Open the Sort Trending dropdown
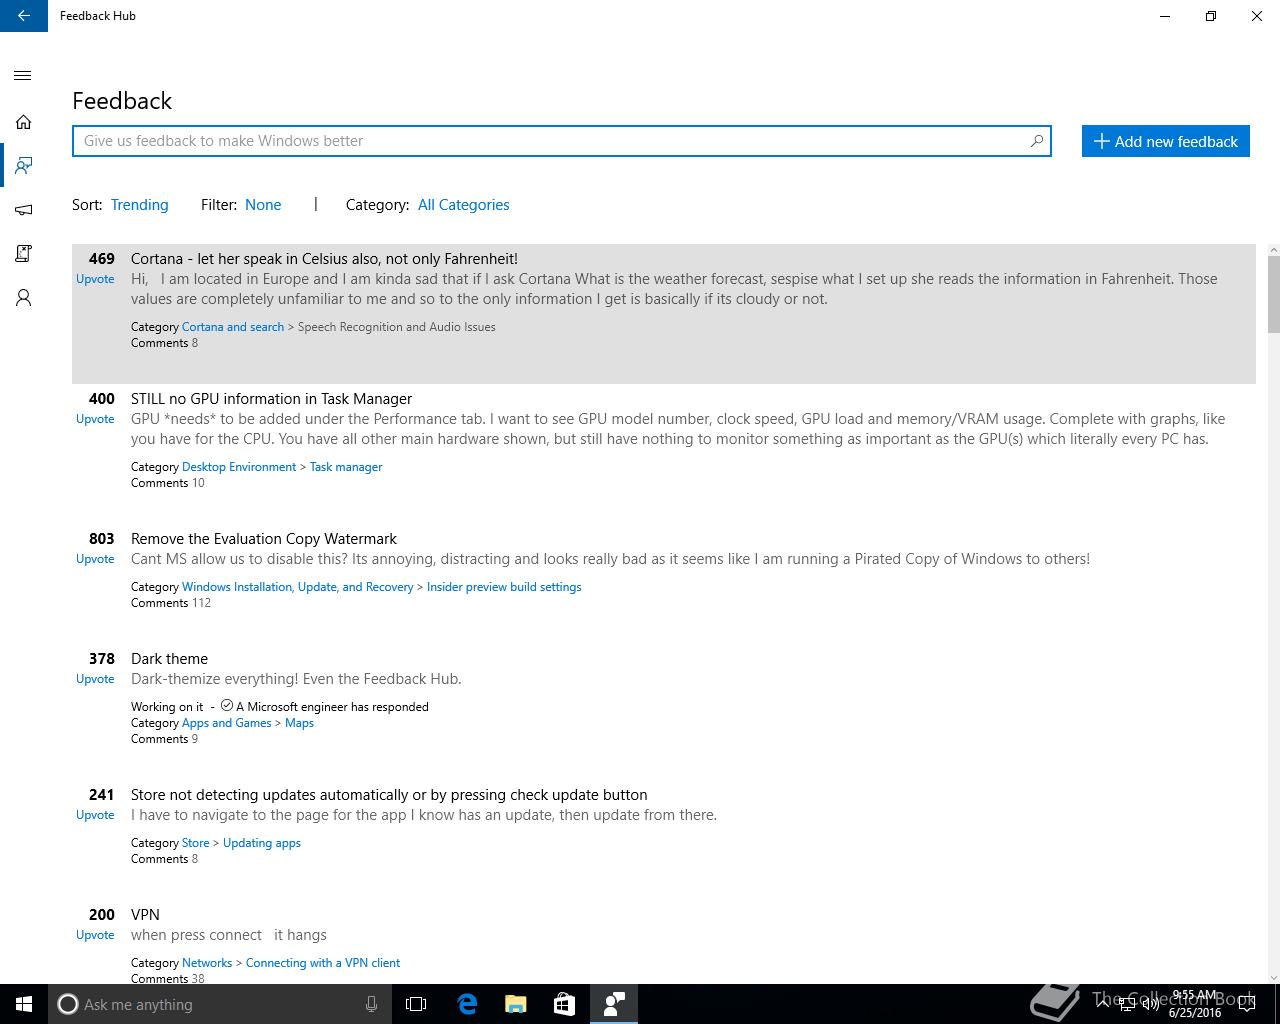Image resolution: width=1280 pixels, height=1024 pixels. pos(139,205)
